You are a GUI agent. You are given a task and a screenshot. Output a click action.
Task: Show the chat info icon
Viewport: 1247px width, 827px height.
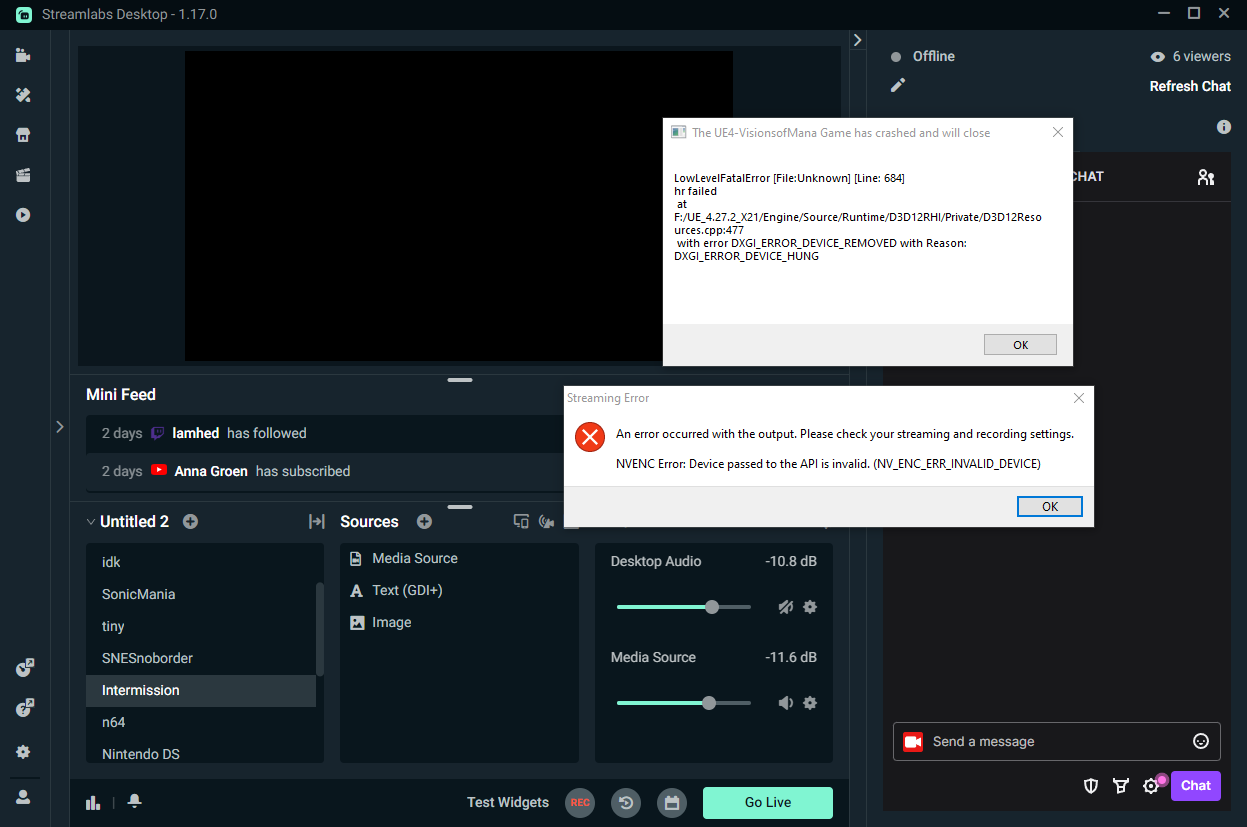point(1224,127)
